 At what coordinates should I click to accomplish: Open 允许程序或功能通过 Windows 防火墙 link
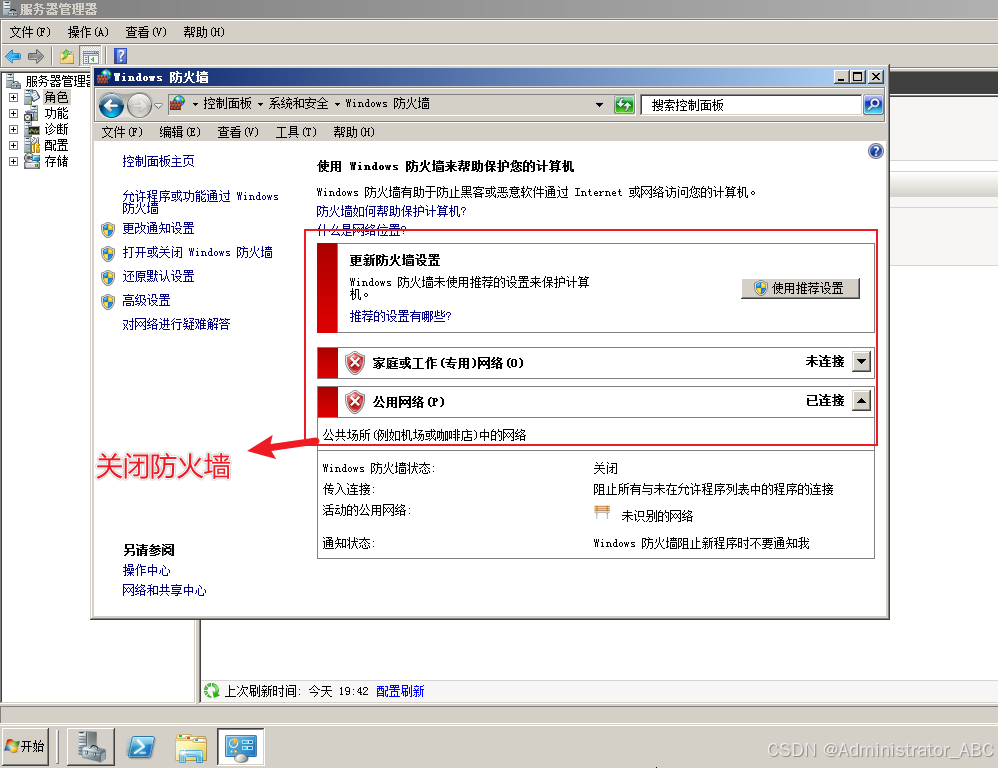coord(200,202)
